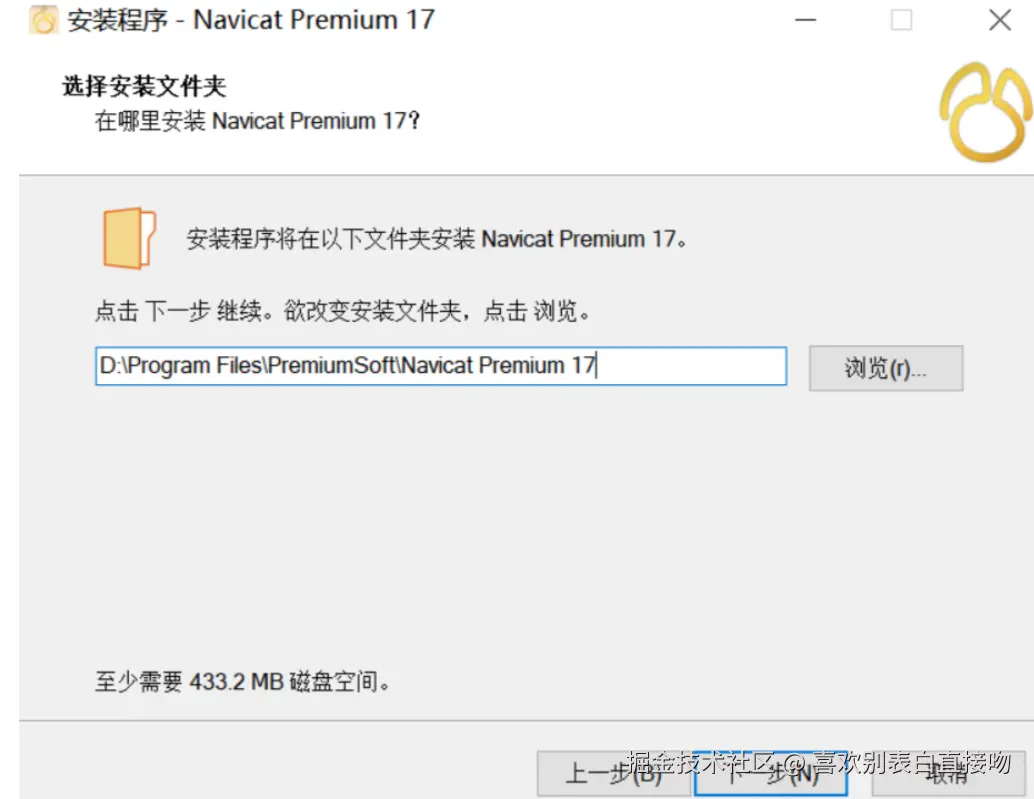Click blank white header area beside the logo
This screenshot has width=1034, height=799.
659,112
